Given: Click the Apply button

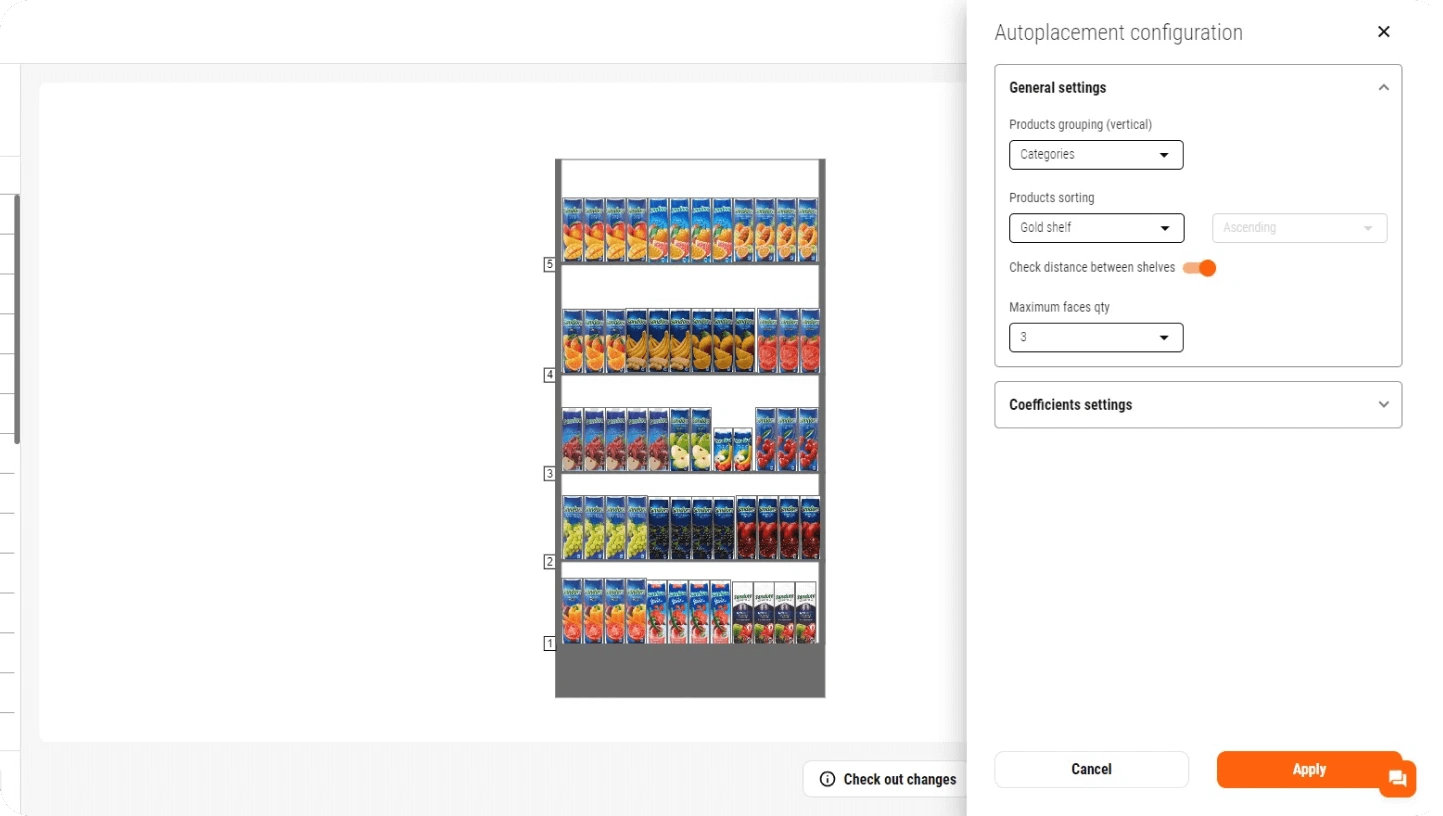Looking at the screenshot, I should tap(1308, 769).
